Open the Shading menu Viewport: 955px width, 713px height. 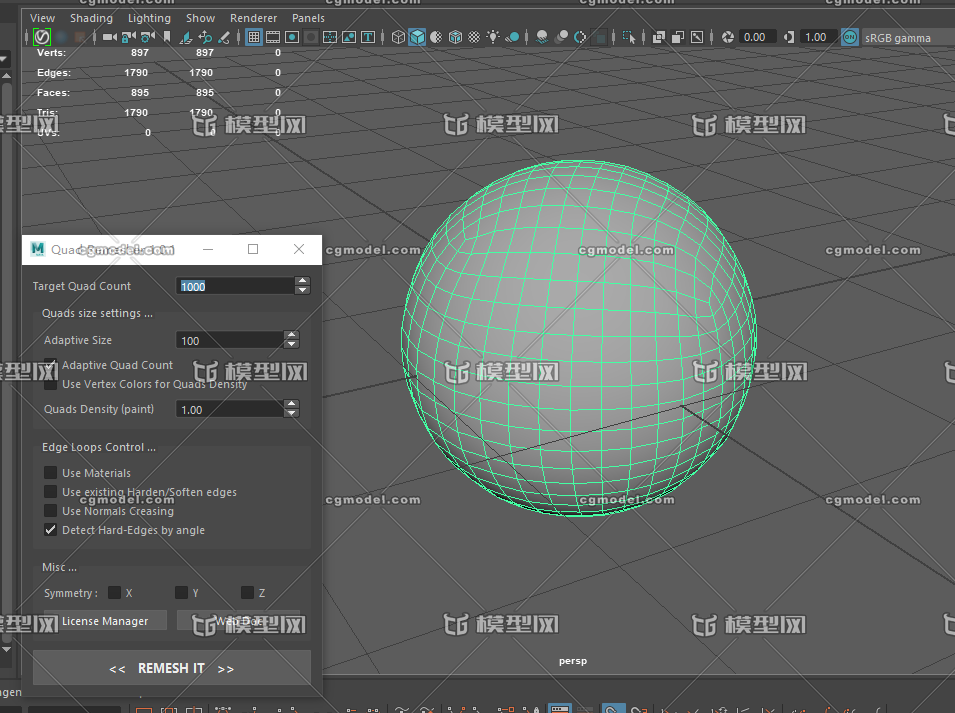tap(91, 18)
